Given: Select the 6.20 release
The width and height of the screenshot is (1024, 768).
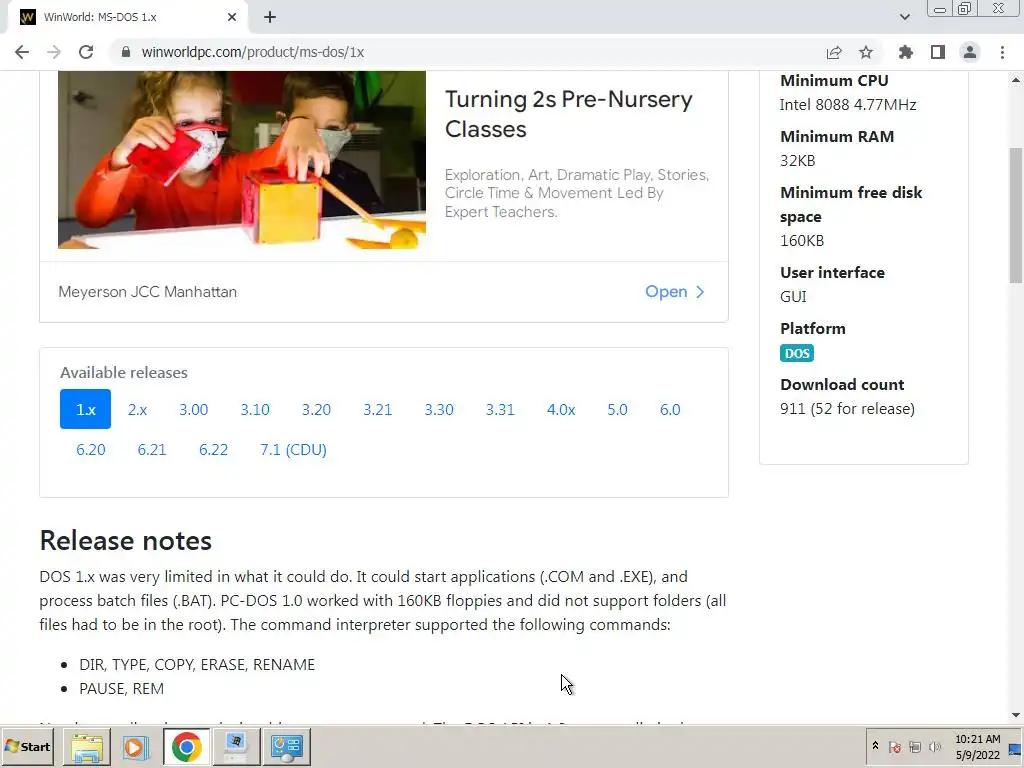Looking at the screenshot, I should click(91, 450).
